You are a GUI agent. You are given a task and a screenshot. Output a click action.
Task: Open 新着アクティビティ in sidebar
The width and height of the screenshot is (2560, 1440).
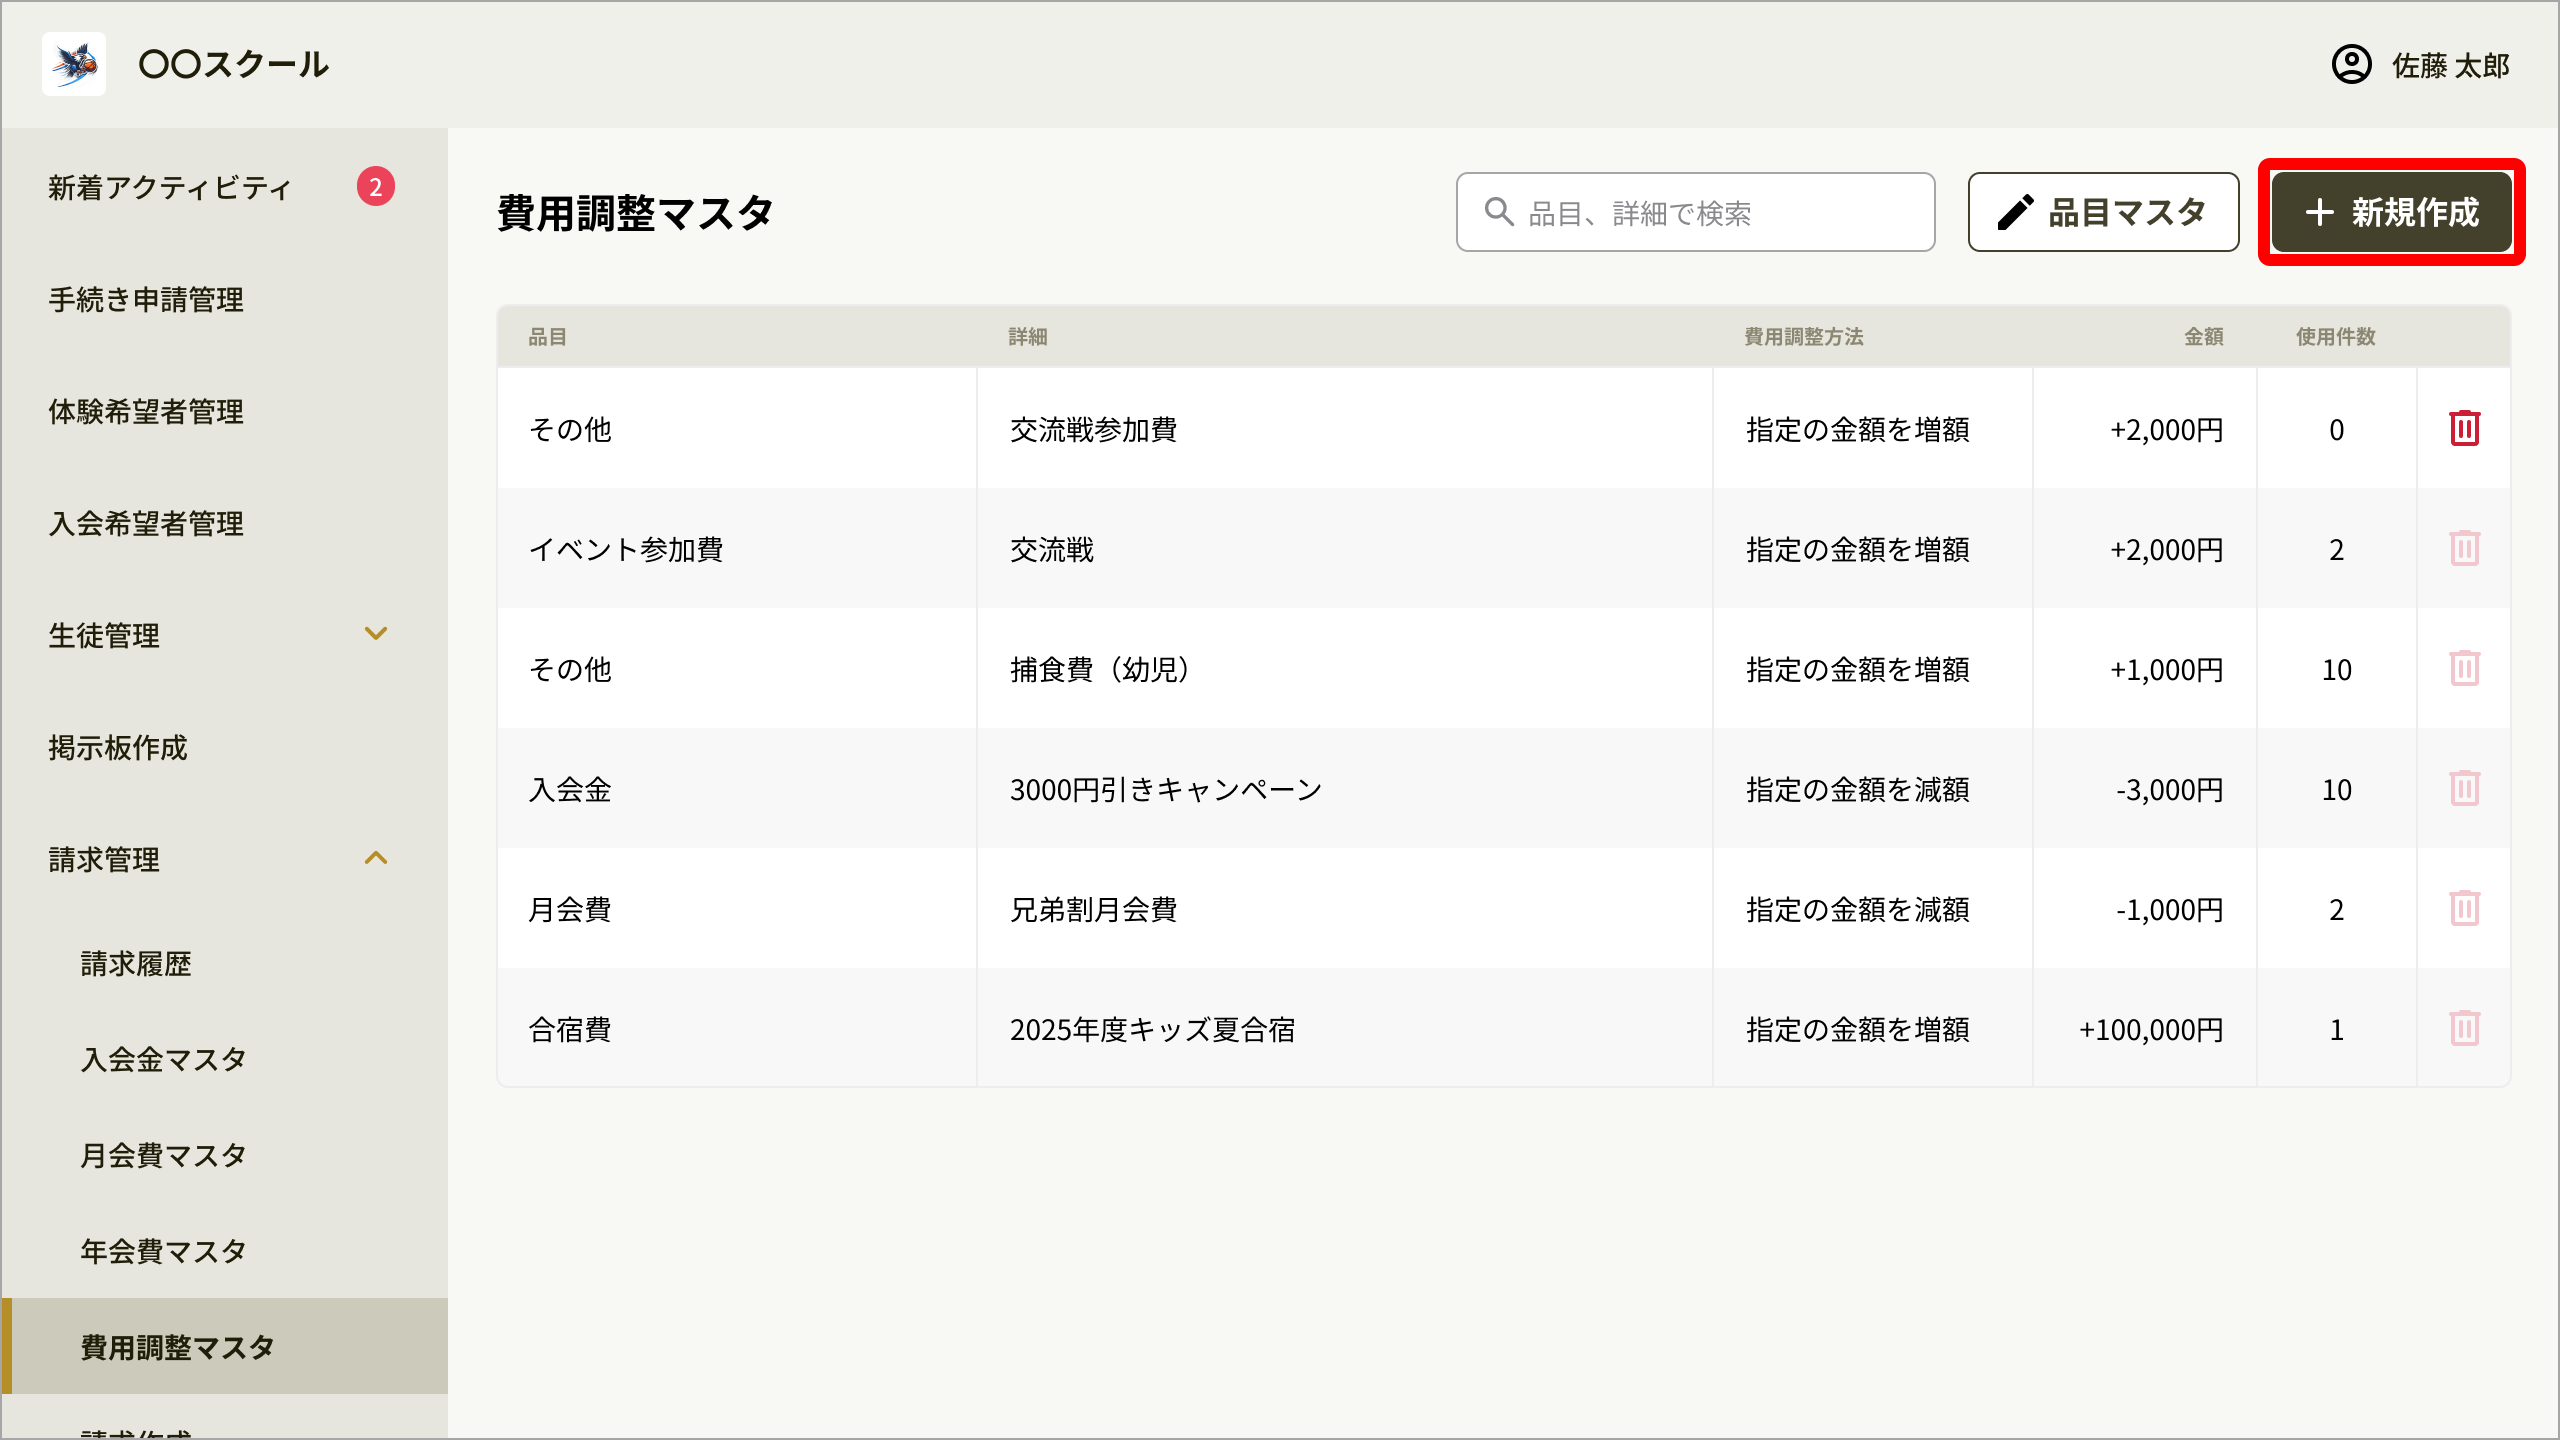(170, 188)
